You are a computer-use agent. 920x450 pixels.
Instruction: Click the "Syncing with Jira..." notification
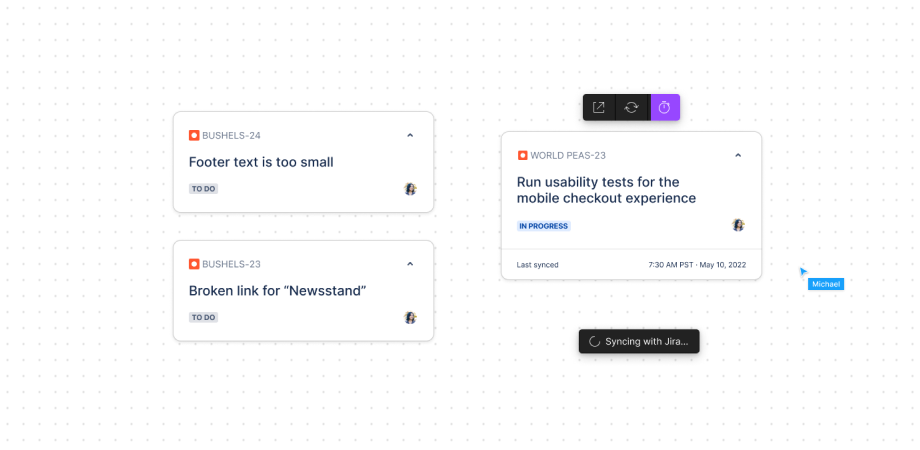[x=640, y=341]
